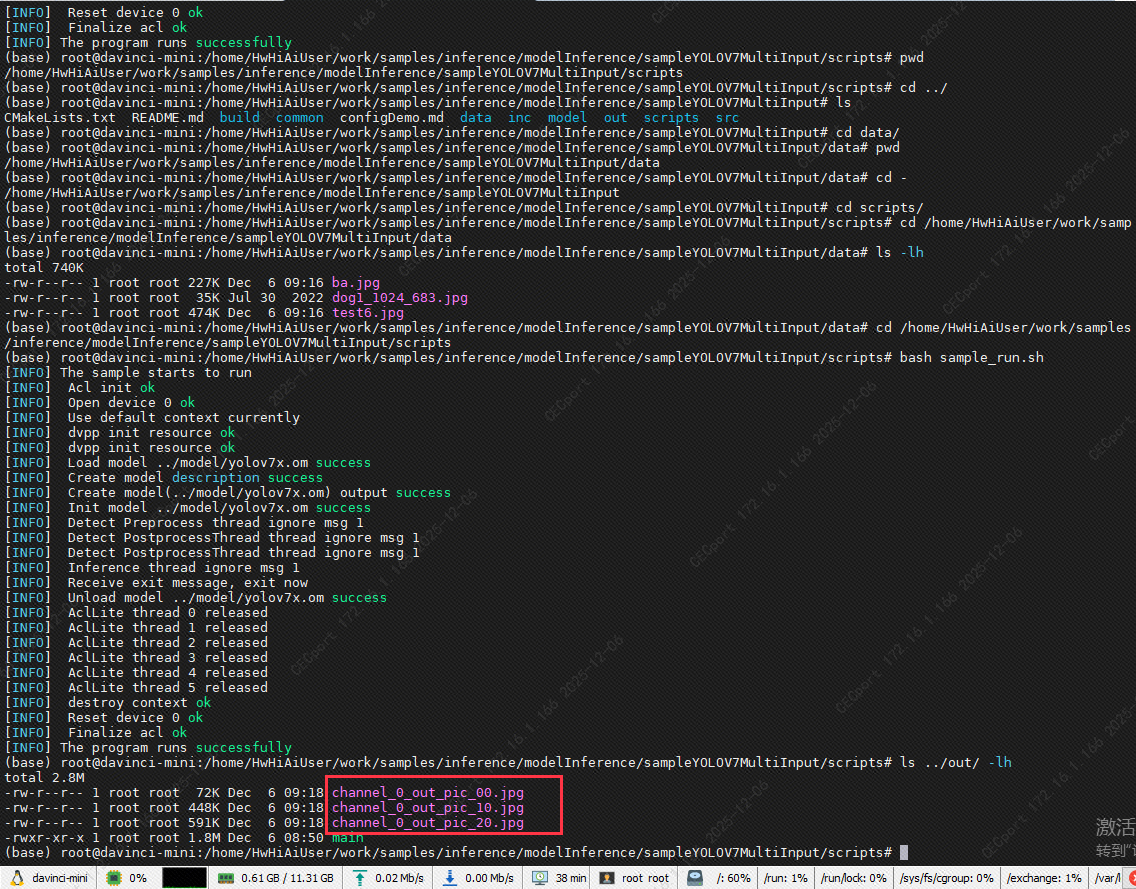Screen dimensions: 1136x889
Task: Click the command bash sample_run.sh
Action: point(972,358)
